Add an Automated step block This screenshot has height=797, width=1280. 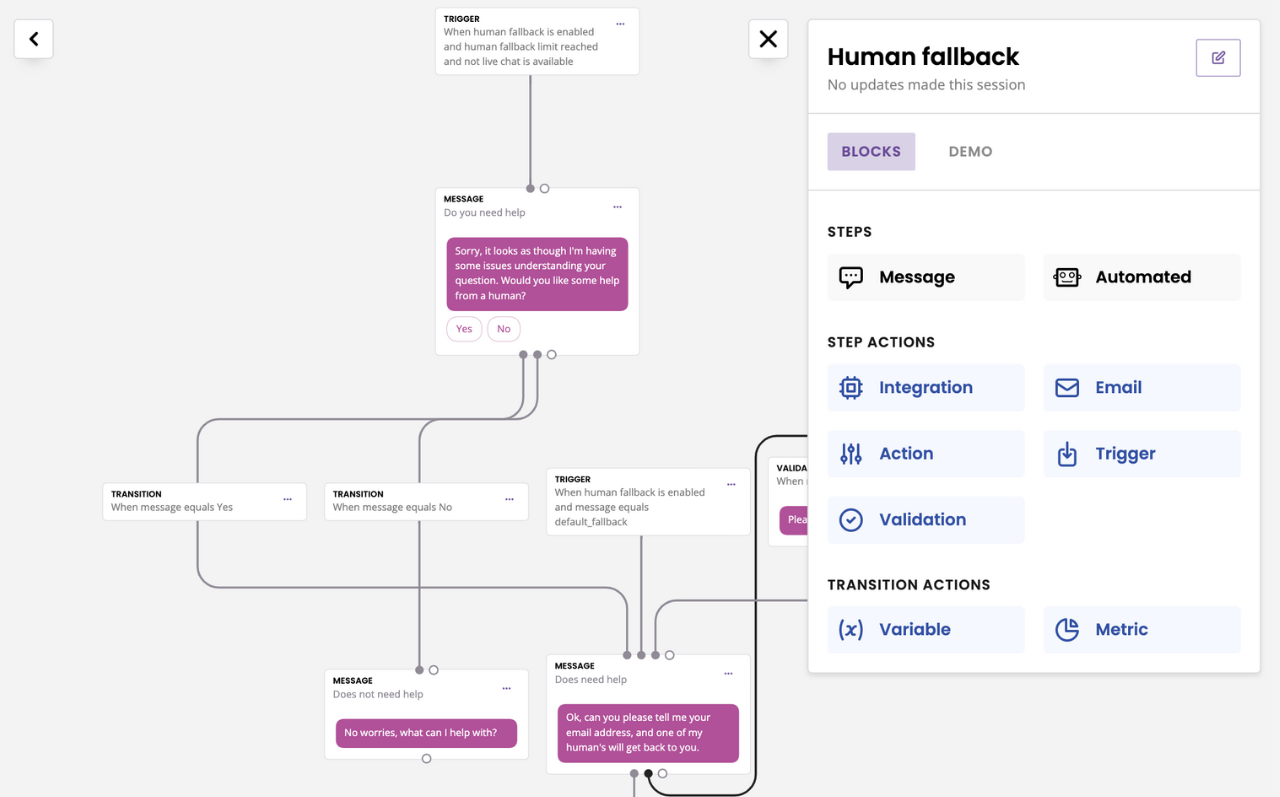pyautogui.click(x=1141, y=277)
